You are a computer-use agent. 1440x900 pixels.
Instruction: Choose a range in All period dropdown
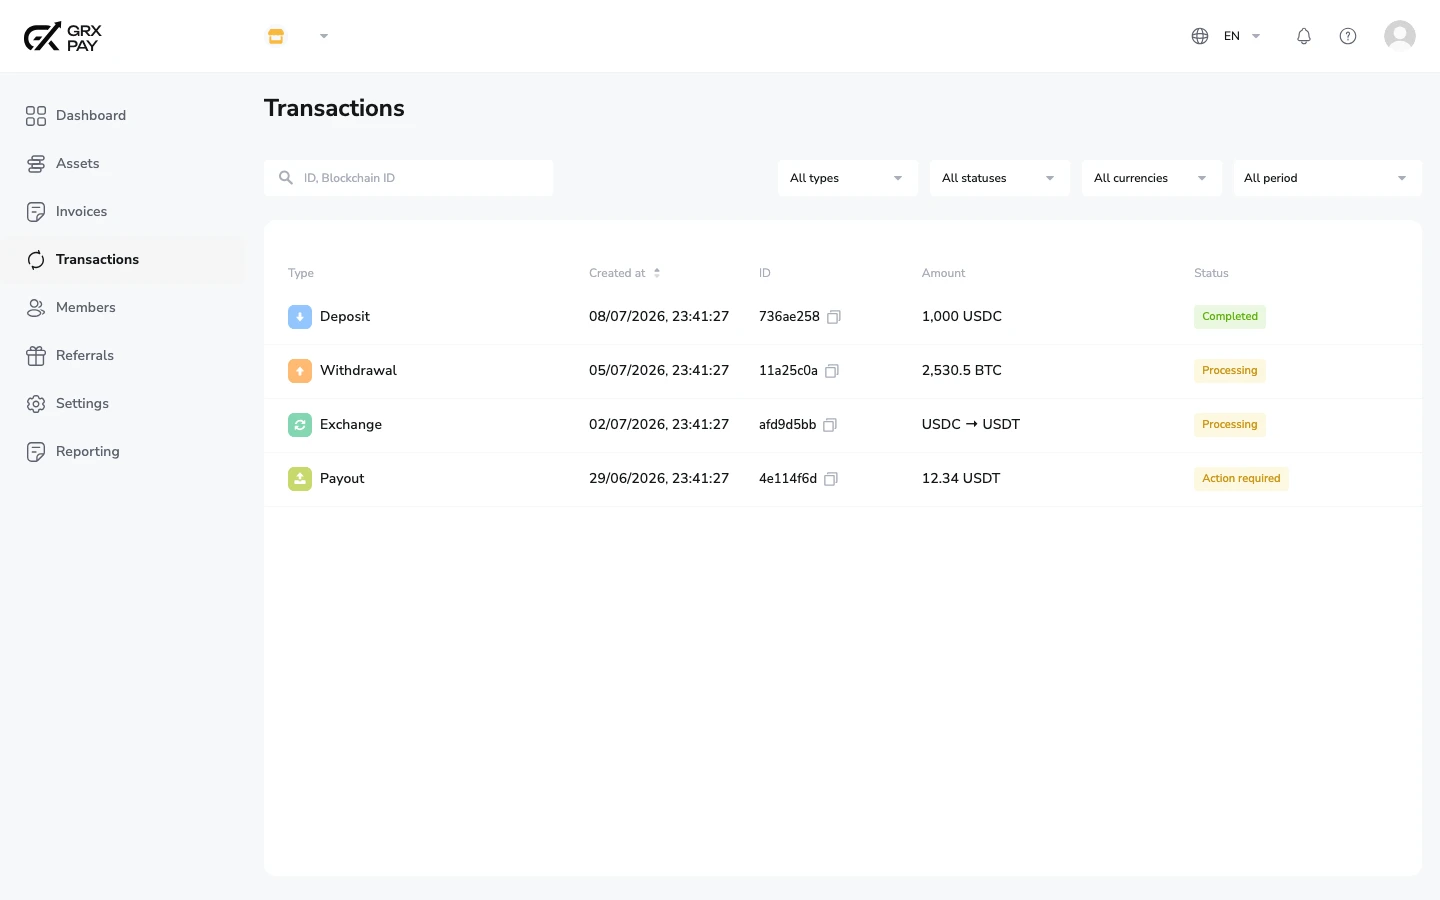tap(1327, 178)
